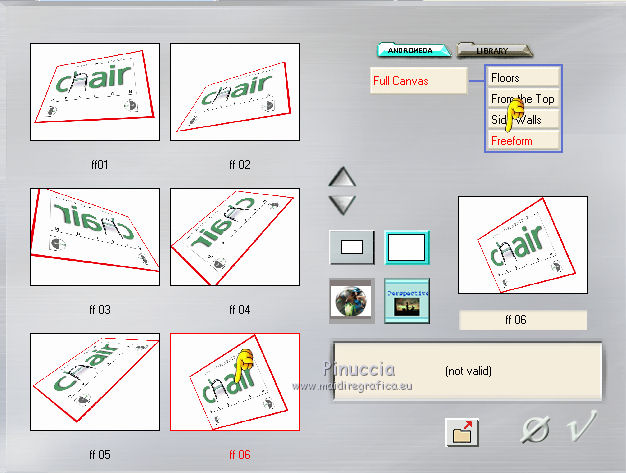Choose the Floors preset group
Screen dimensions: 626x473
(x=523, y=77)
